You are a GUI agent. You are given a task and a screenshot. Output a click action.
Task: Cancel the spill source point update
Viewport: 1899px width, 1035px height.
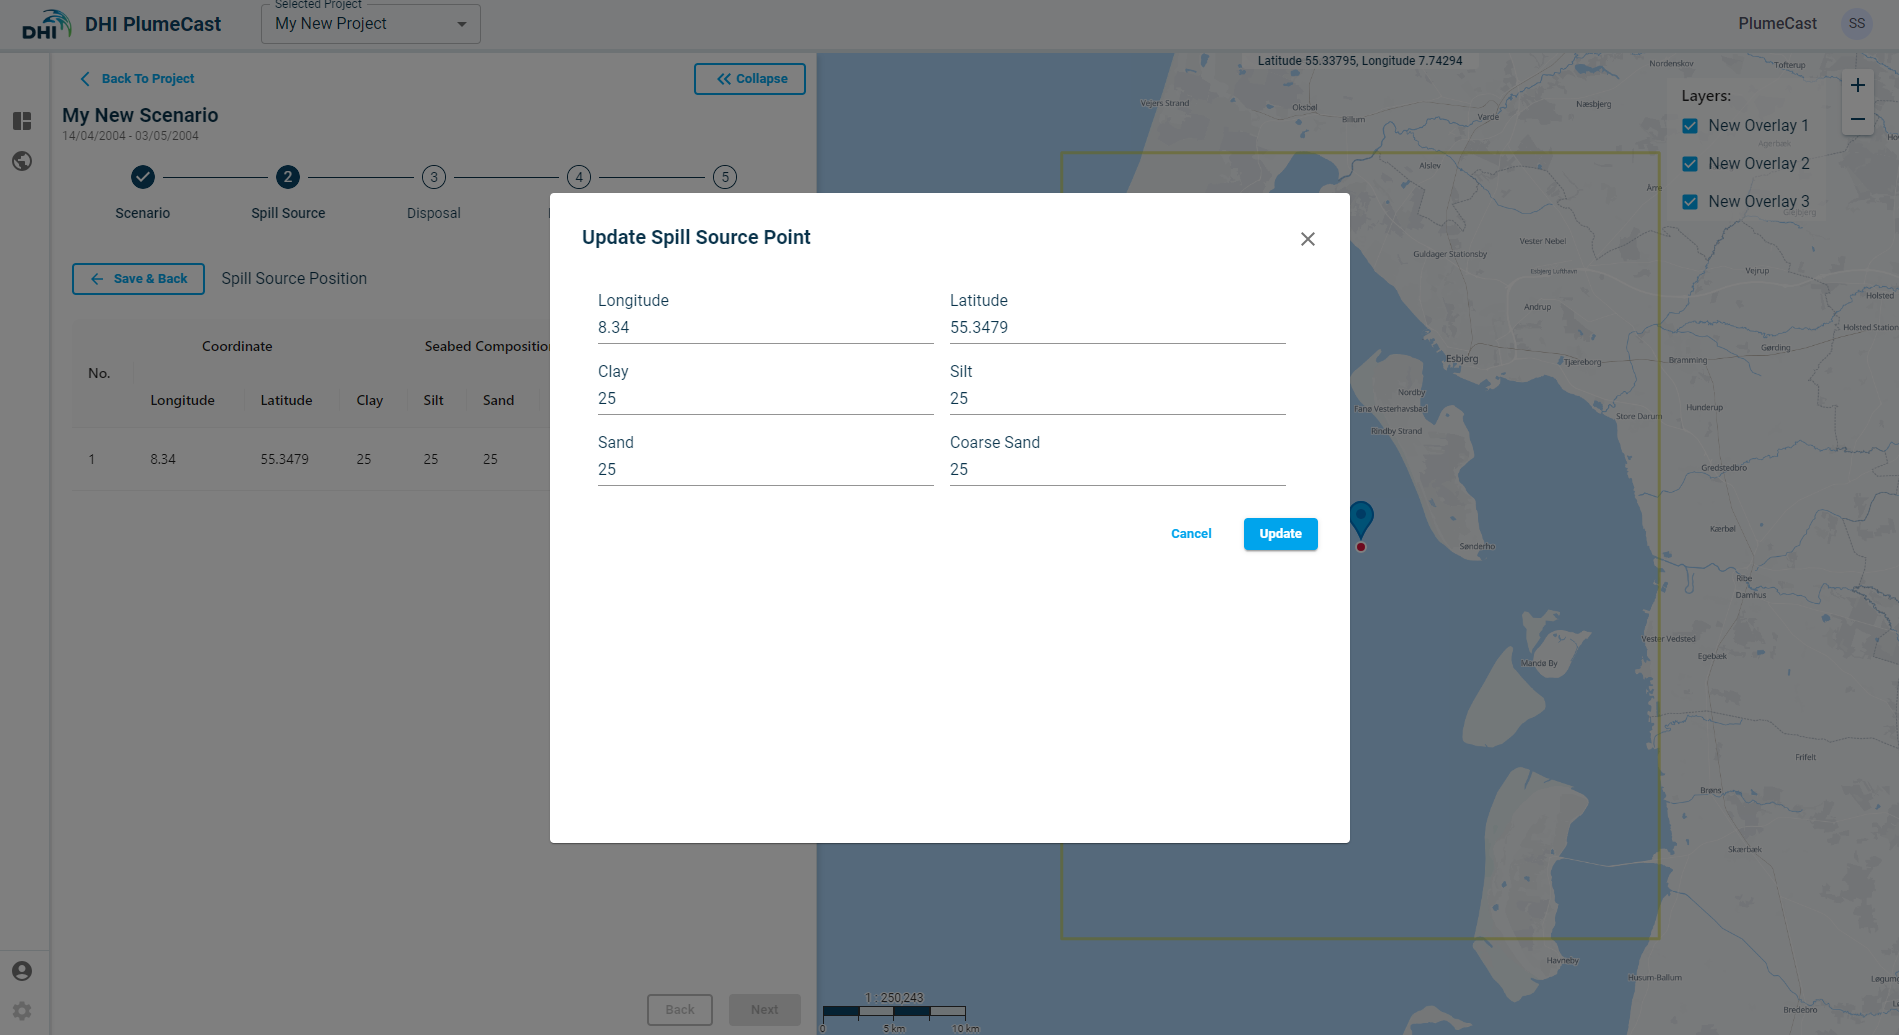click(x=1191, y=534)
